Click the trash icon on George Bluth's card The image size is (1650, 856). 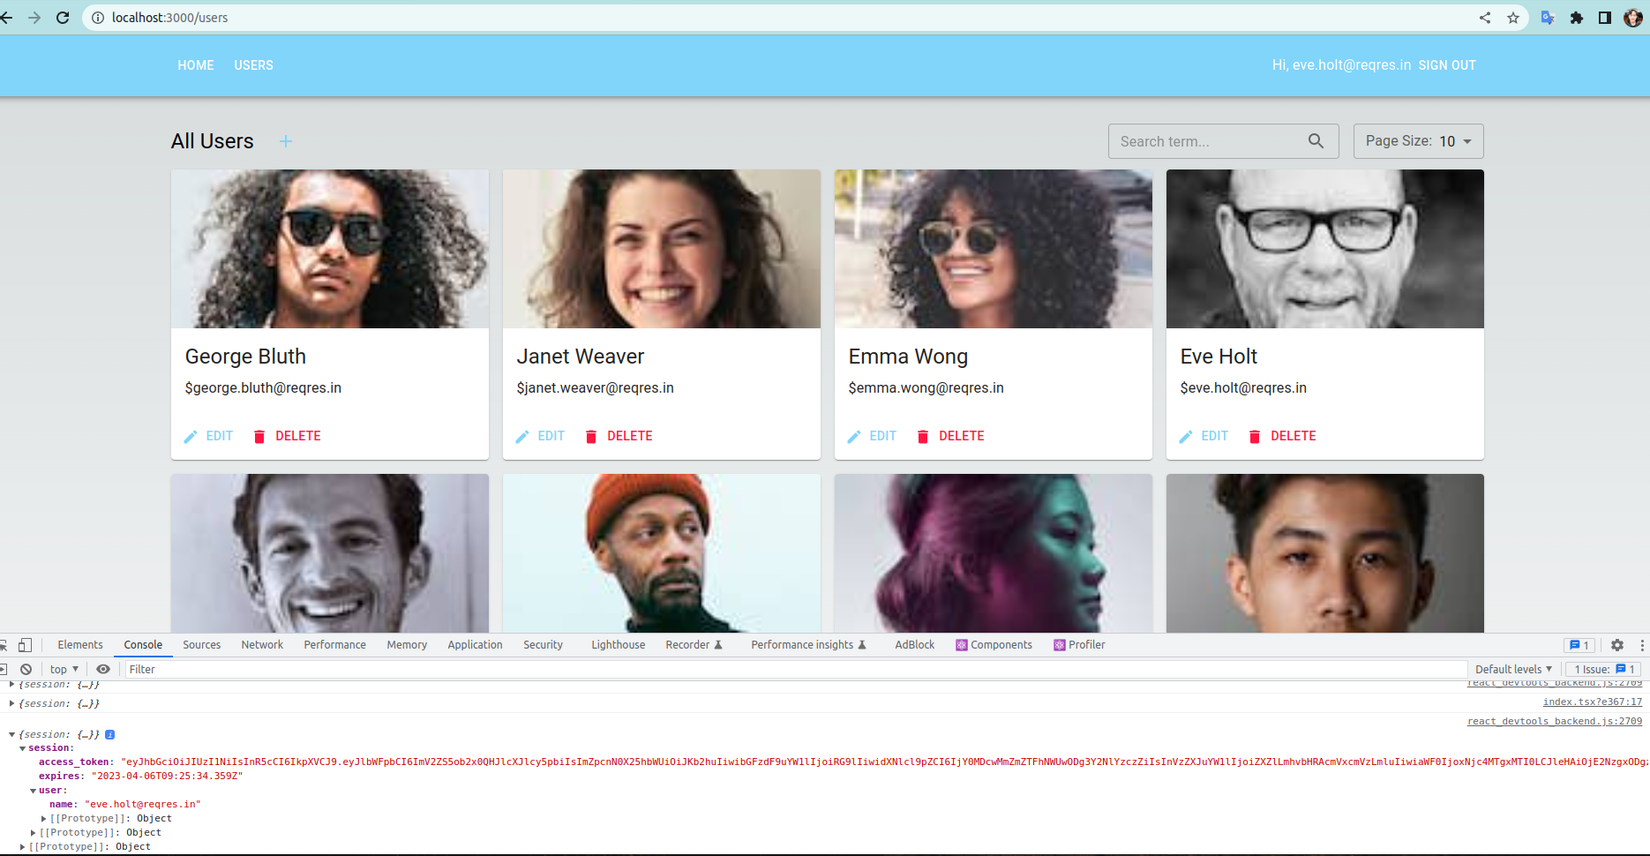pos(259,437)
